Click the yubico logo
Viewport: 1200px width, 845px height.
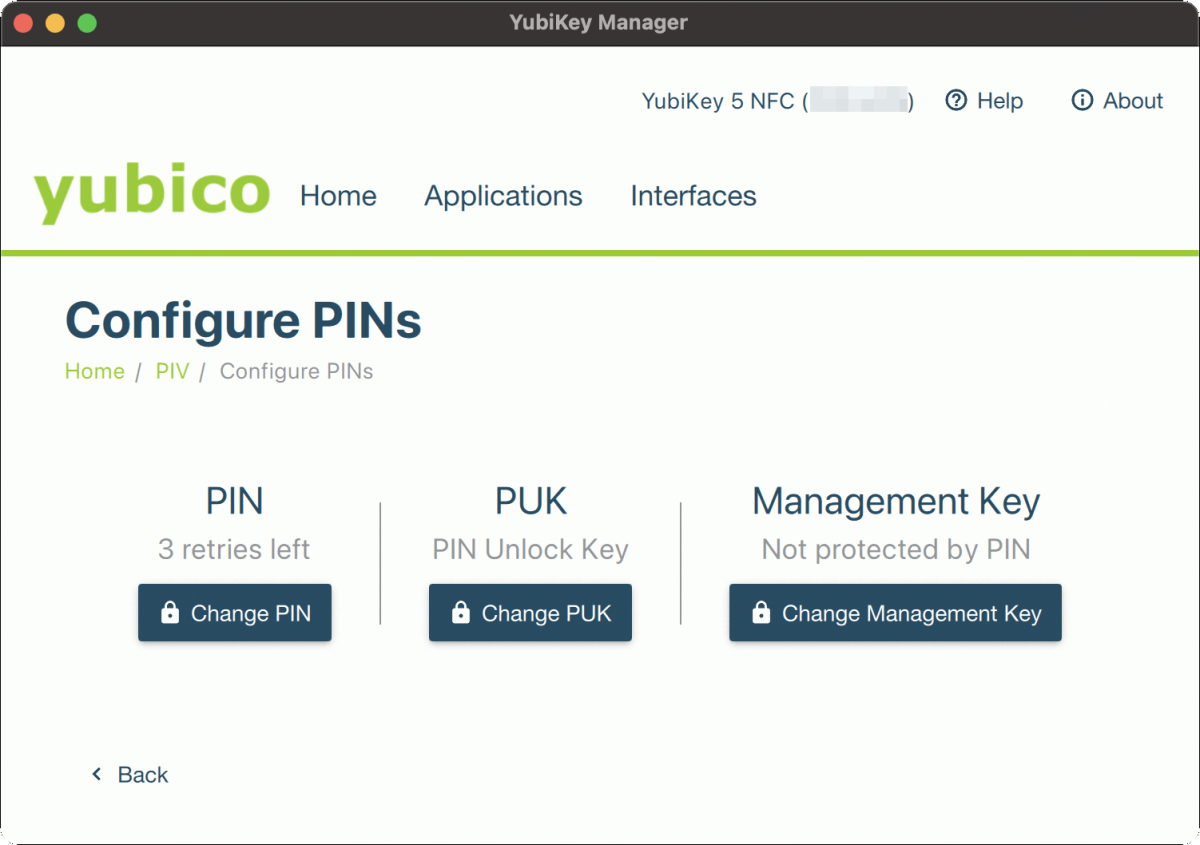(x=151, y=190)
